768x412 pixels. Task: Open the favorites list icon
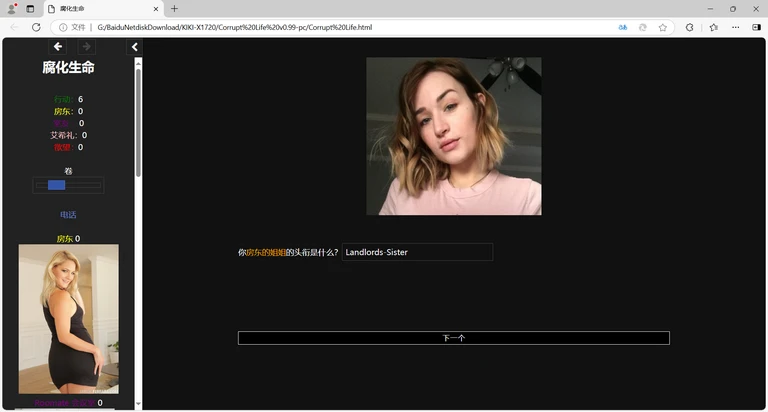click(713, 27)
